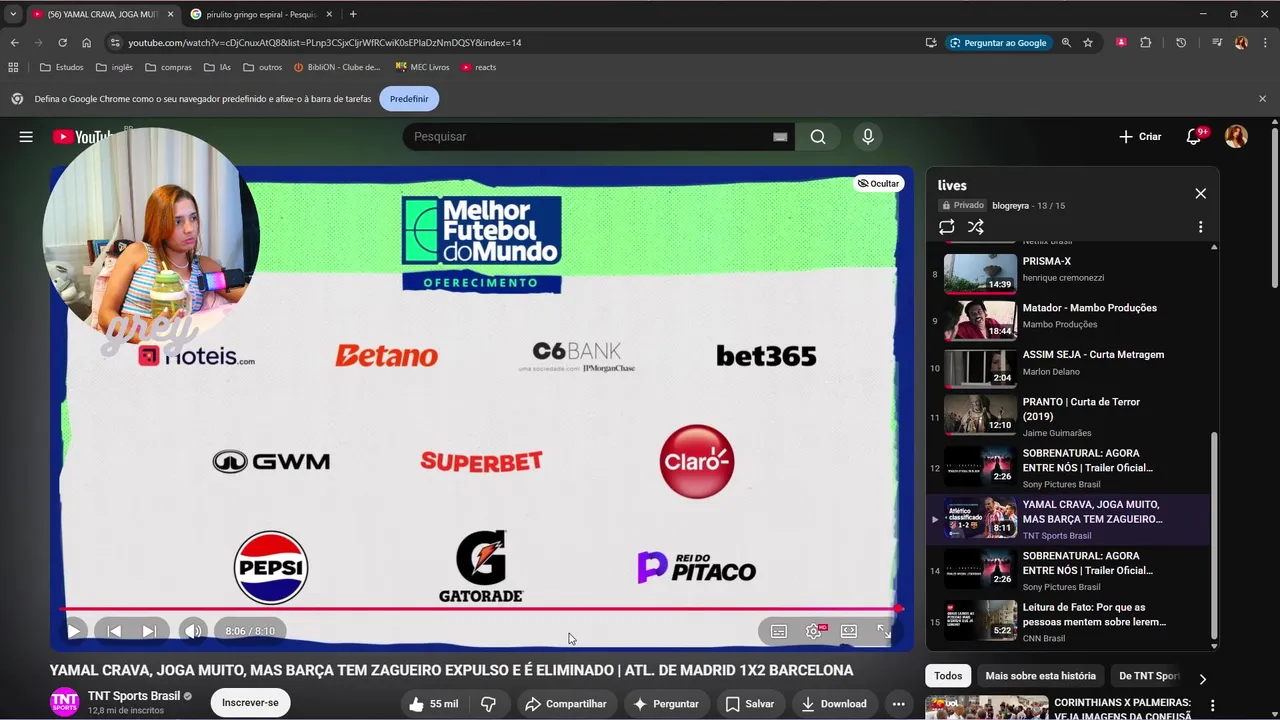Toggle playlist shuffle button
Image resolution: width=1280 pixels, height=720 pixels.
pyautogui.click(x=976, y=227)
